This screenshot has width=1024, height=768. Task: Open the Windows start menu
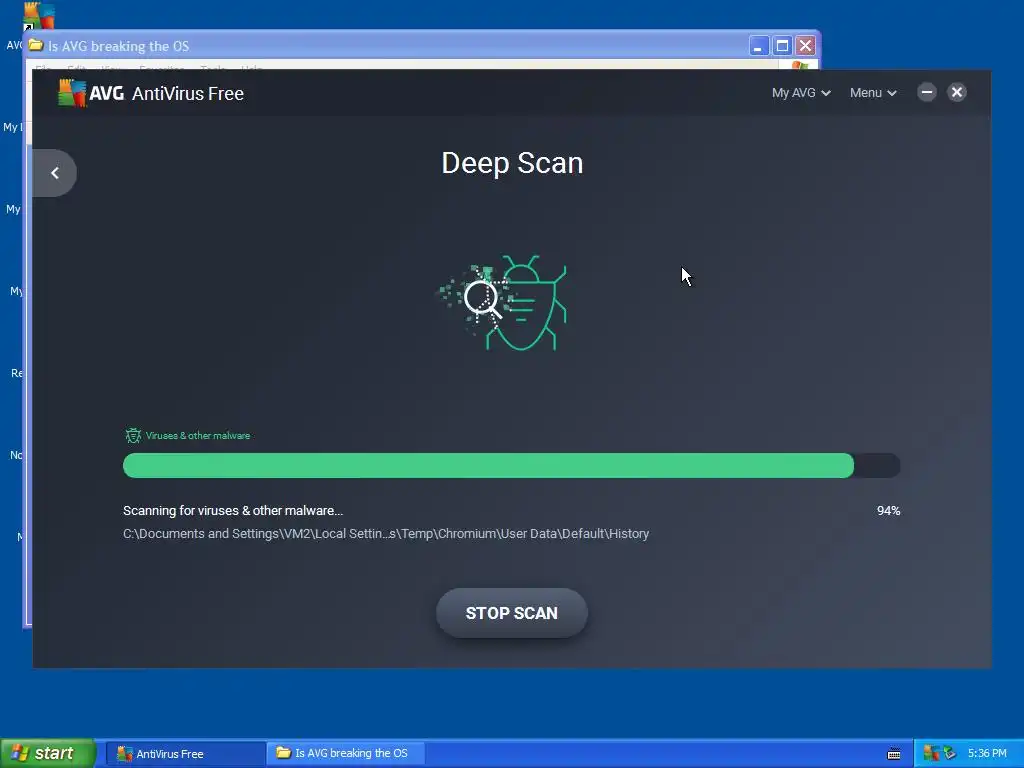[x=48, y=753]
